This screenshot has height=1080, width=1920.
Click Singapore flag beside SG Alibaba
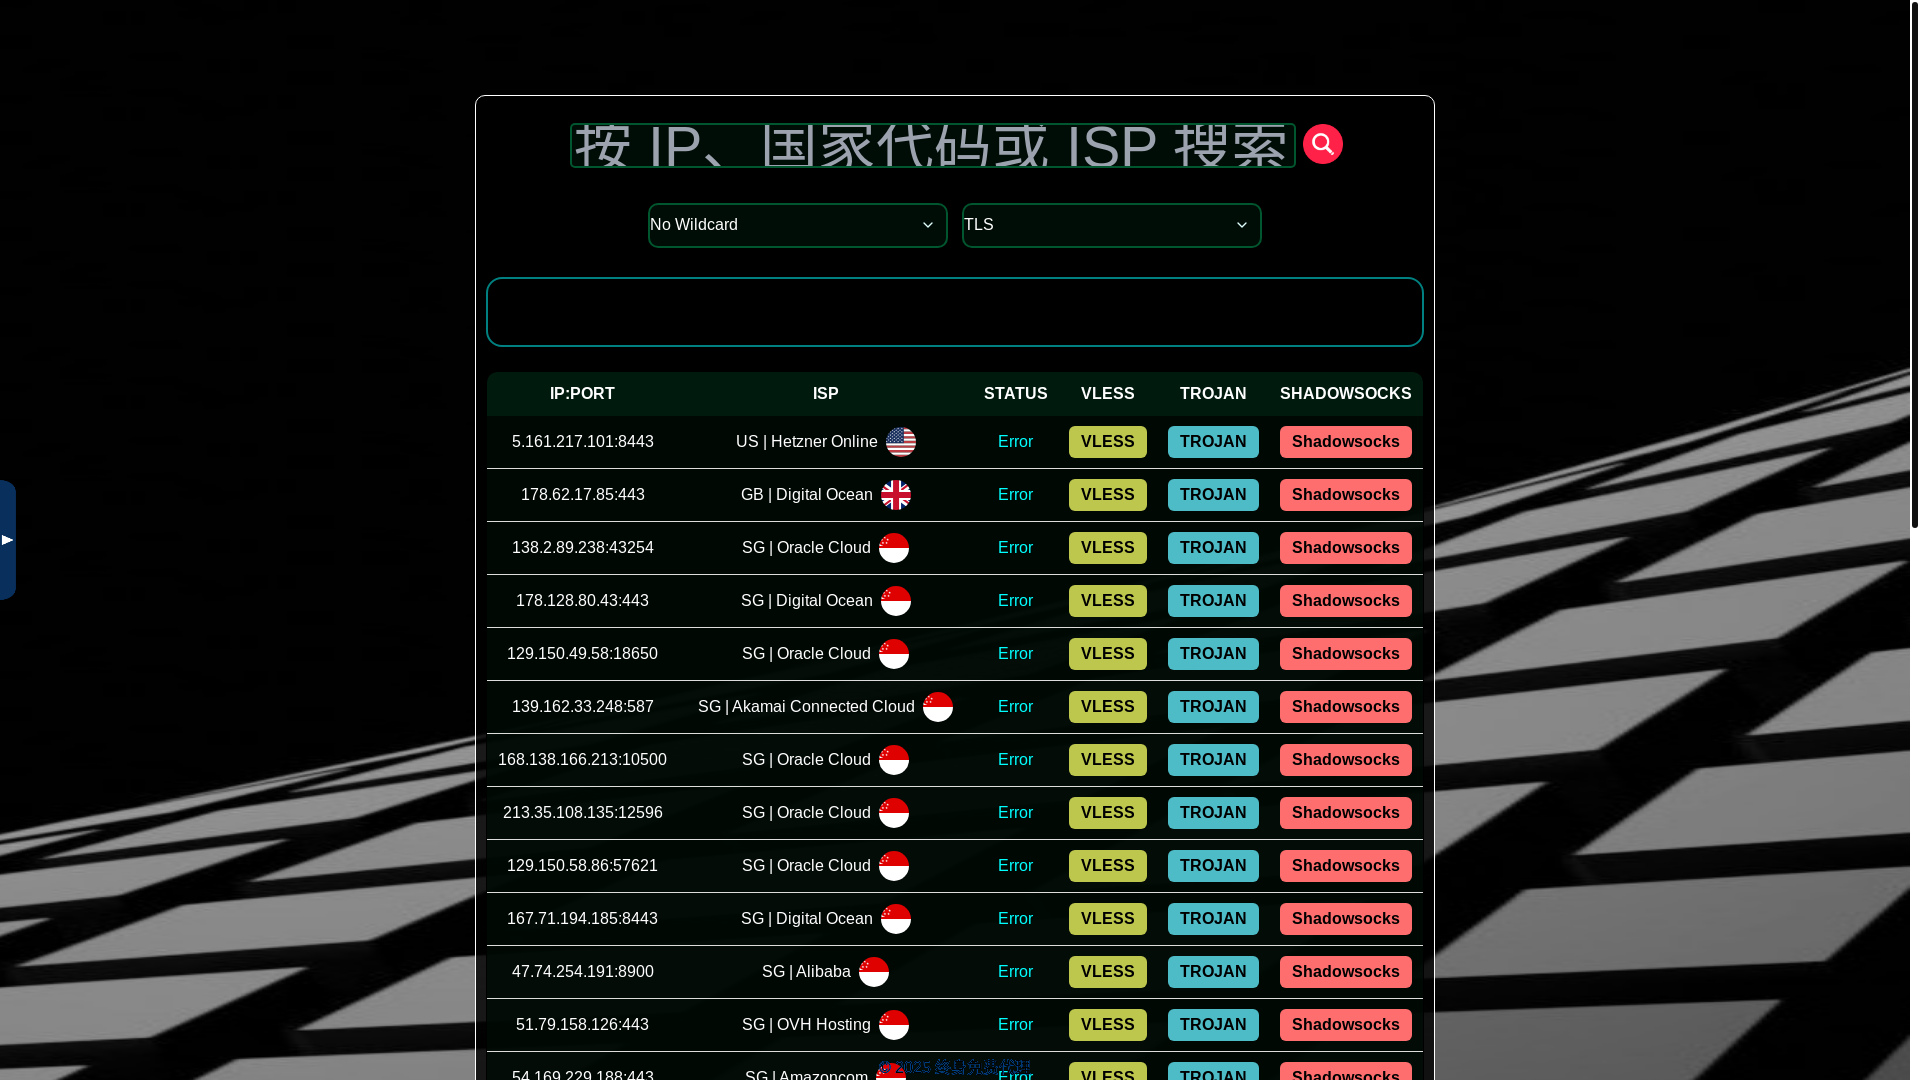[873, 972]
